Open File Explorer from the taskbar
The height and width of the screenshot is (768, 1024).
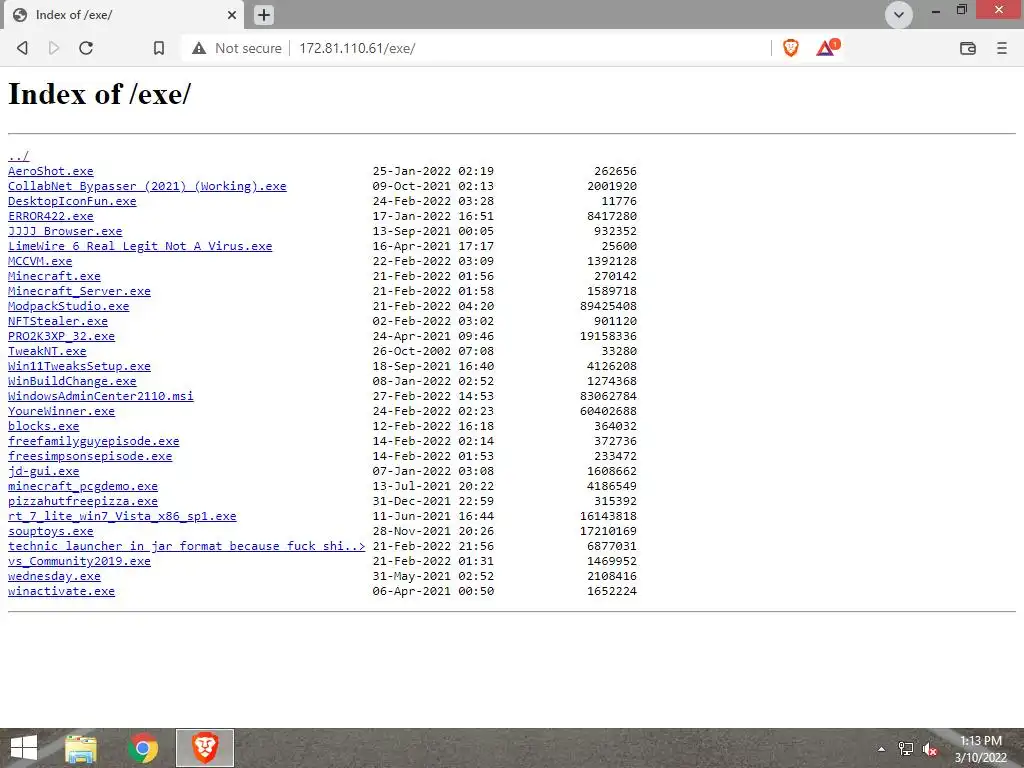pyautogui.click(x=81, y=748)
